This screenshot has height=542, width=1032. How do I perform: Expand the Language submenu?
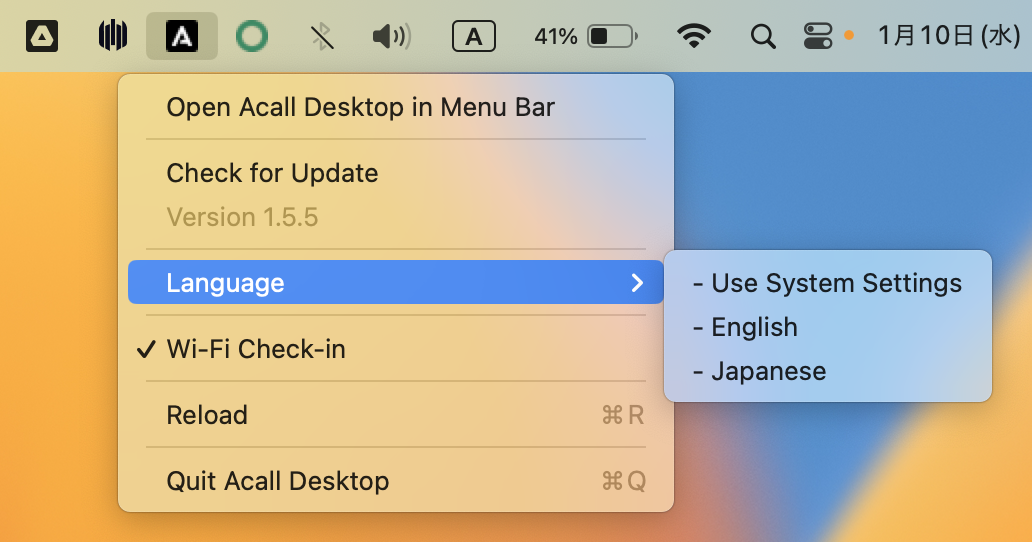[396, 282]
